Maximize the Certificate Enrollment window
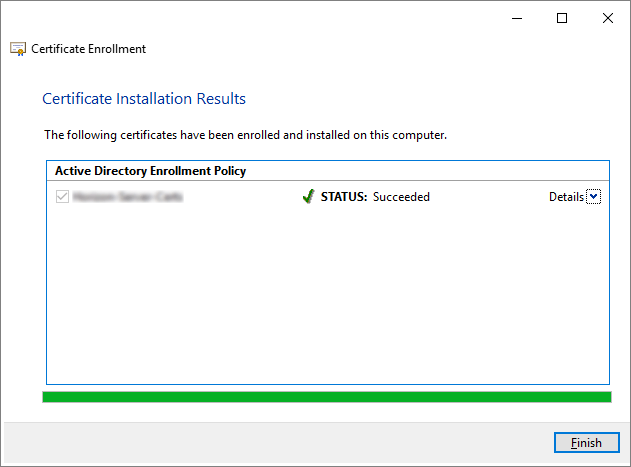The image size is (631, 467). point(562,18)
